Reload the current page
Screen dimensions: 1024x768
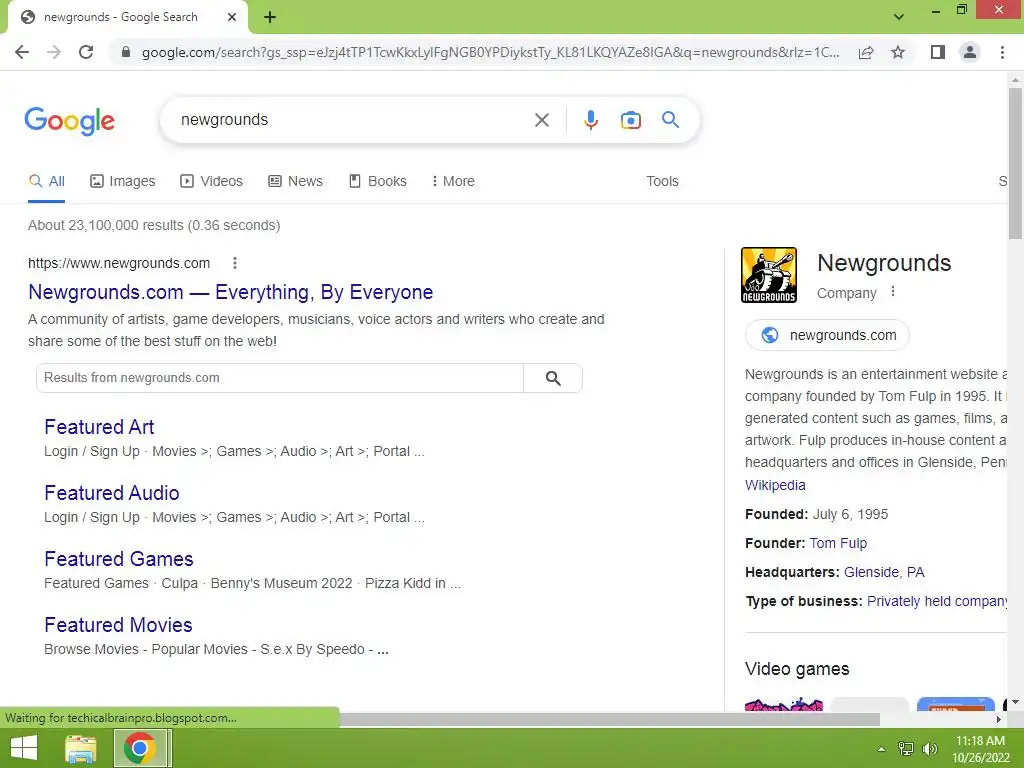point(86,52)
